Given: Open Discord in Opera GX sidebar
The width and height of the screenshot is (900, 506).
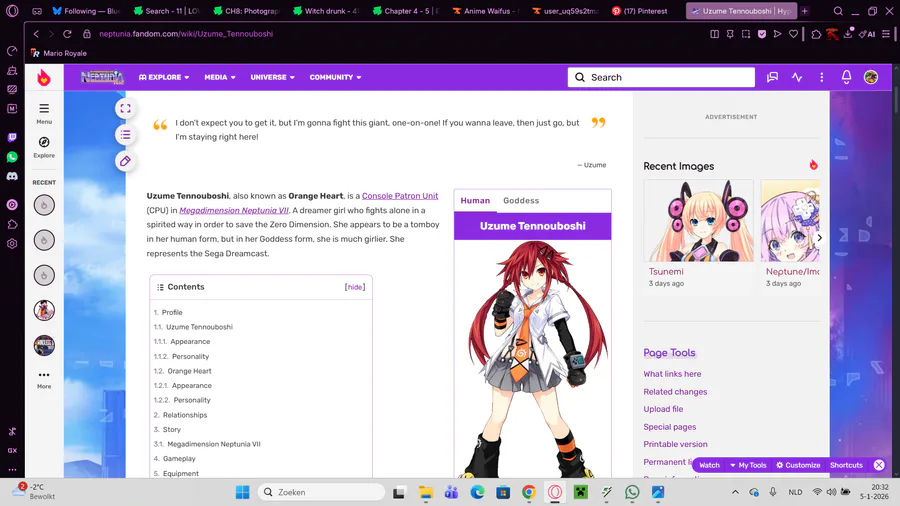Looking at the screenshot, I should point(12,176).
